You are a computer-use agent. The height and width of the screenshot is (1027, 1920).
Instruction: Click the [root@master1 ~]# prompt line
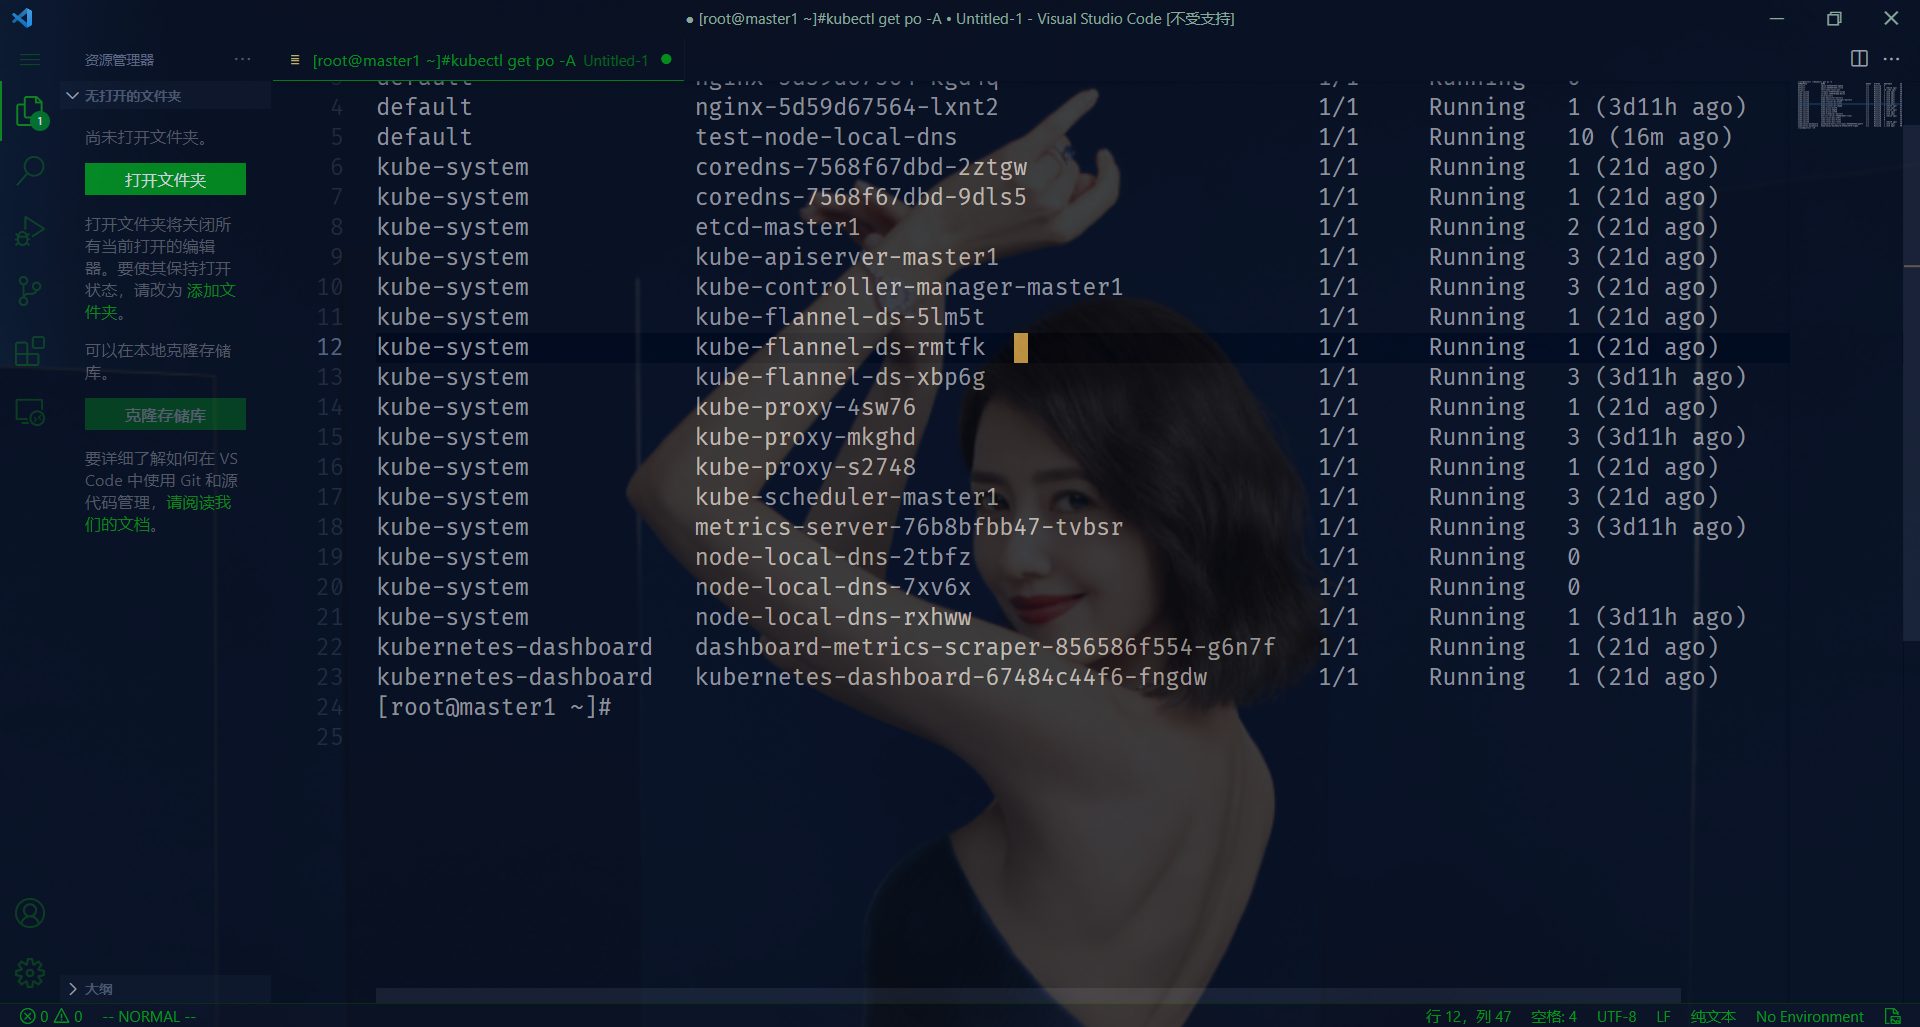point(494,707)
